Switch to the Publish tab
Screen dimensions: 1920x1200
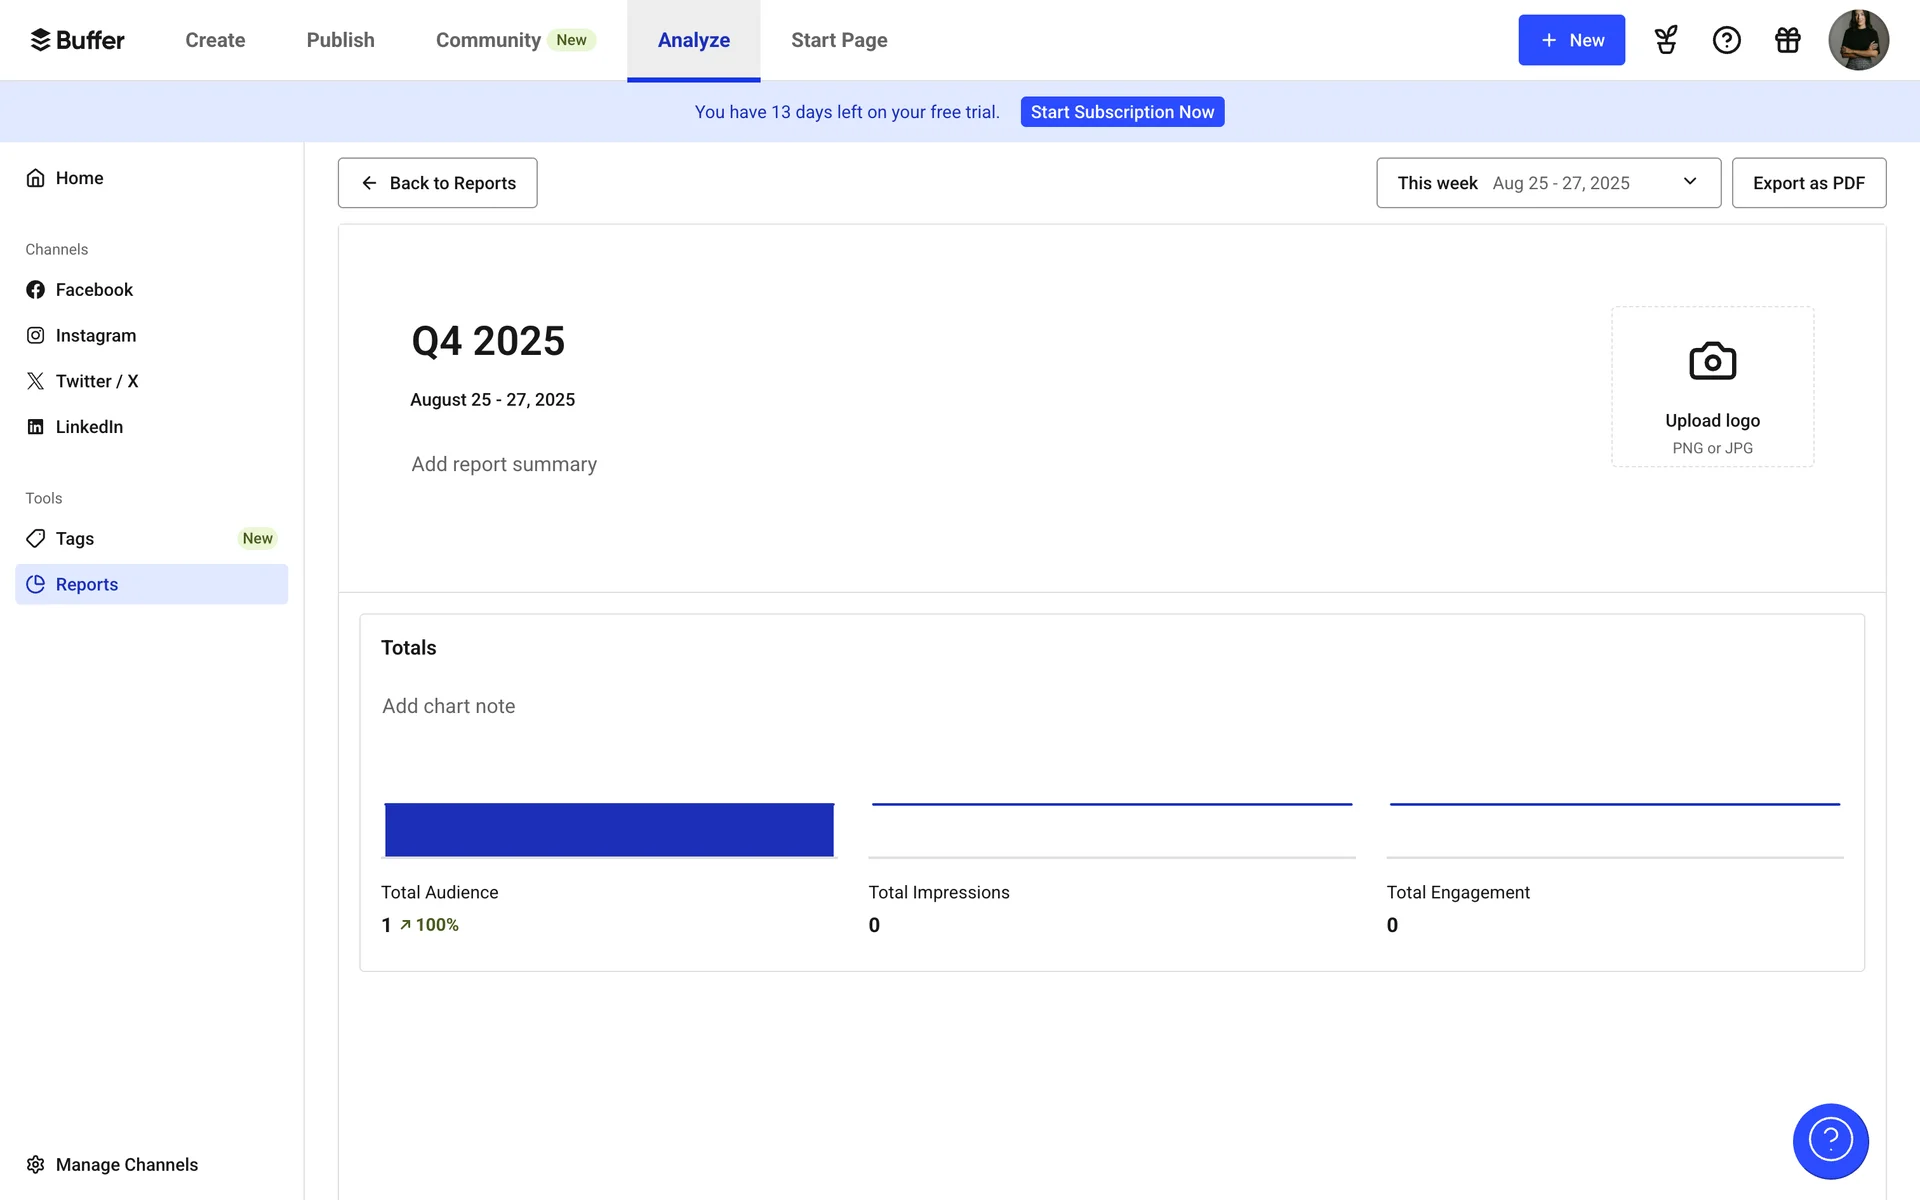point(340,40)
